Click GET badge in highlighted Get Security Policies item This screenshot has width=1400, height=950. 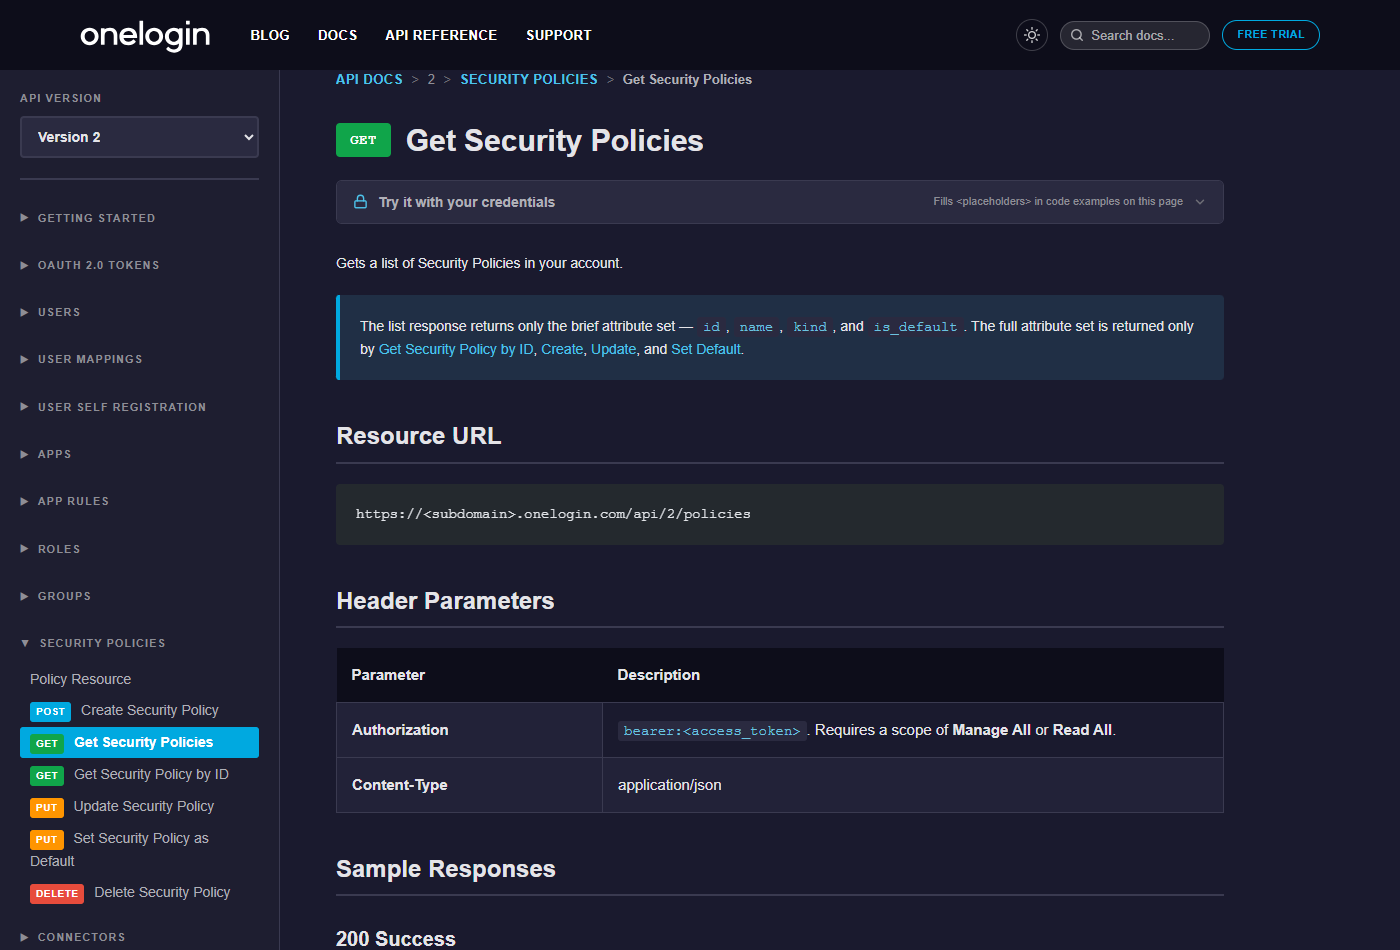[x=47, y=743]
